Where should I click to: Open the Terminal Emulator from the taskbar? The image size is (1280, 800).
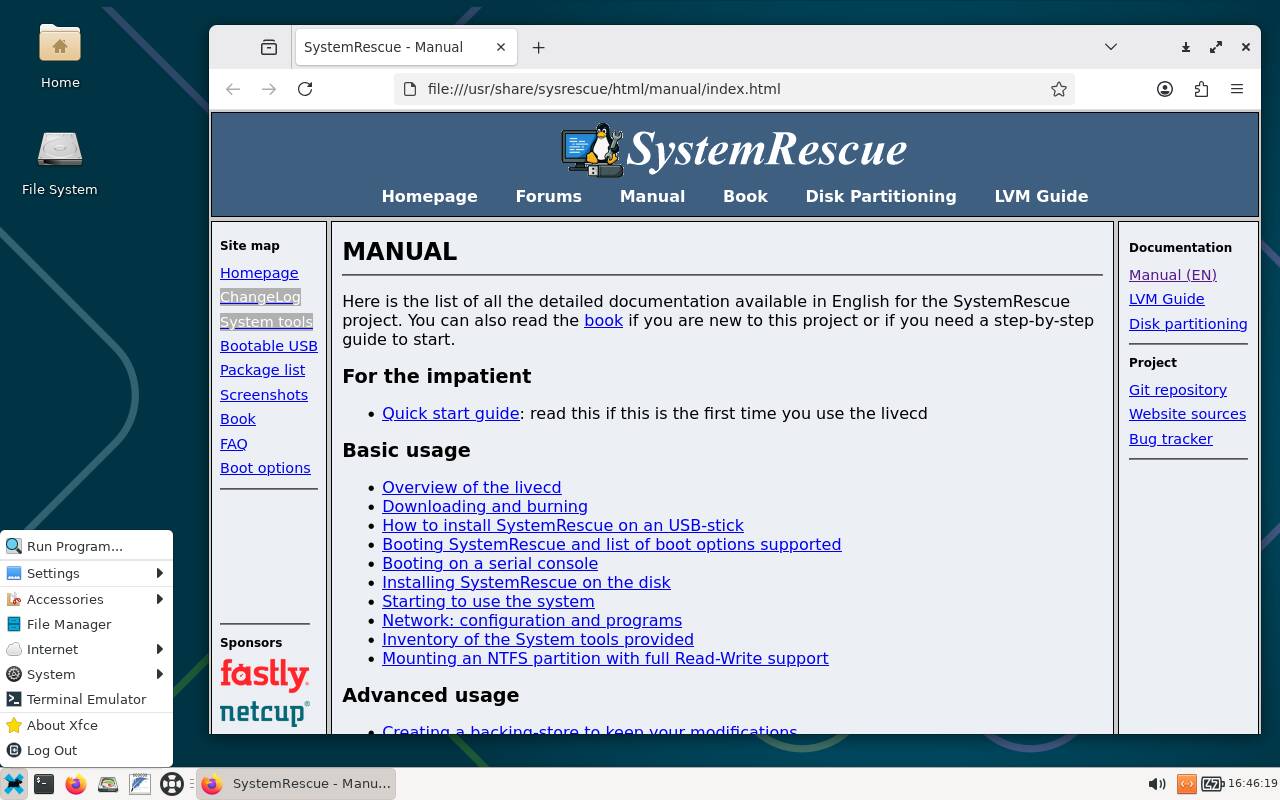point(44,783)
